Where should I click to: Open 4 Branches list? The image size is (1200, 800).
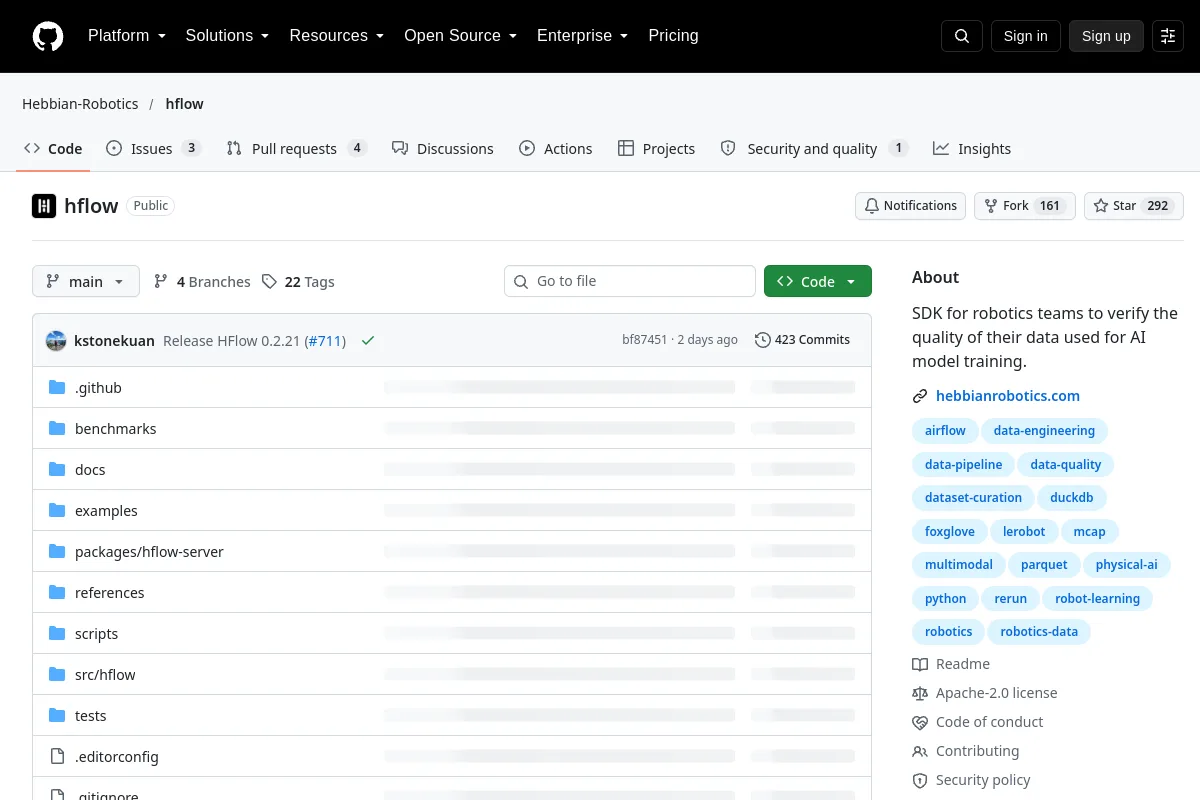click(x=202, y=282)
